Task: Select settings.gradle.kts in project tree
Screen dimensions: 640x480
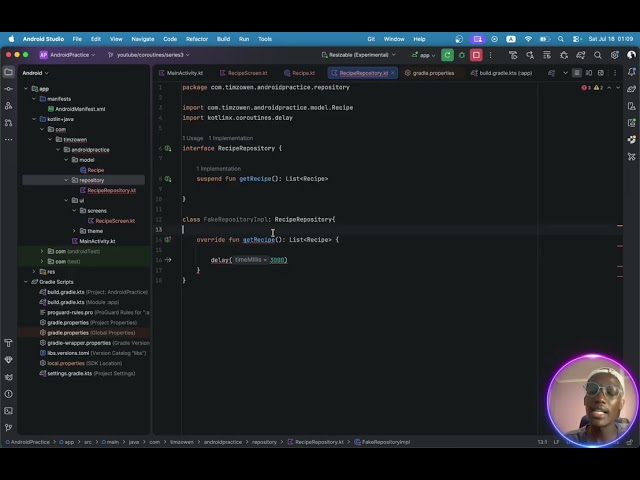Action: [x=87, y=373]
